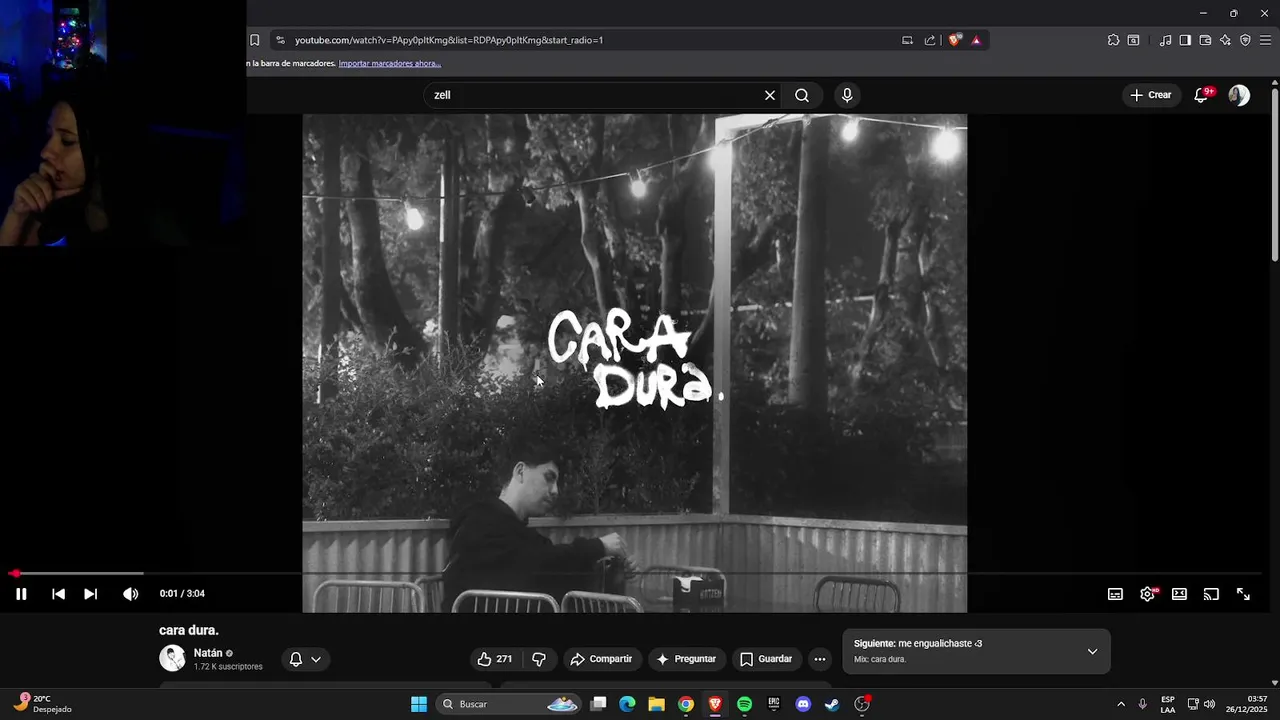Viewport: 1280px width, 720px height.
Task: Open YouTube notifications bell
Action: point(1202,95)
